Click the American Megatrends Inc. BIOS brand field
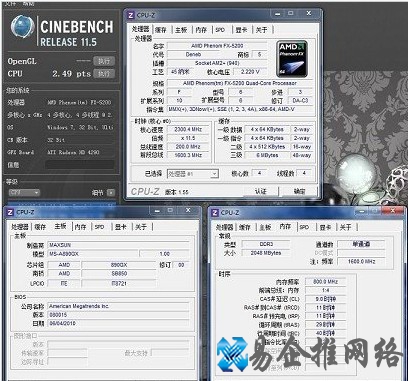 [119, 306]
